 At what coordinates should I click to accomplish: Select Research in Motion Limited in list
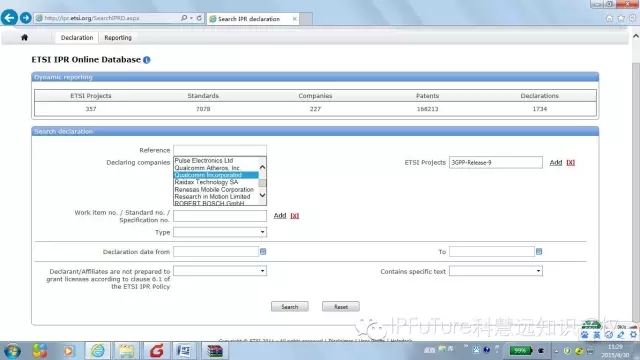212,196
